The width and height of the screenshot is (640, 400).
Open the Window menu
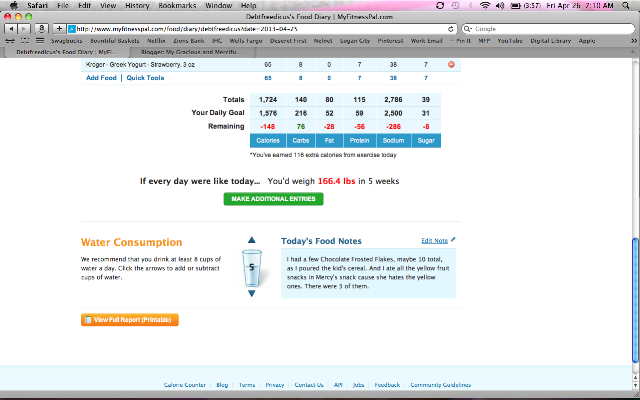coord(218,6)
